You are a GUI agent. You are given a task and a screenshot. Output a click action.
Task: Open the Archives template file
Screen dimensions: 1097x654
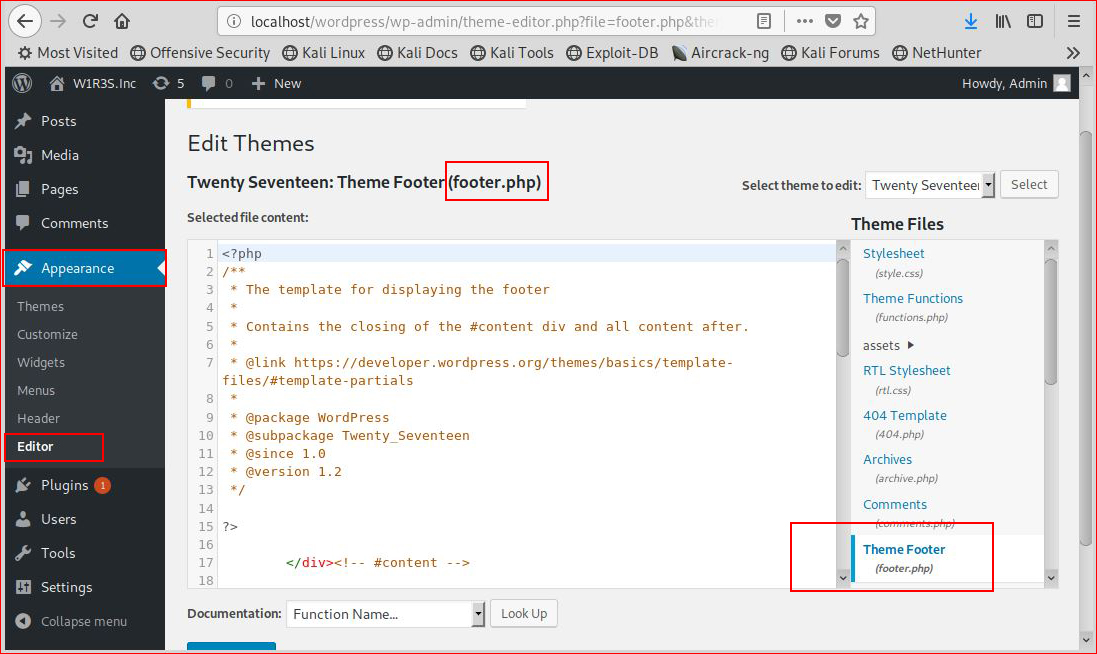click(x=887, y=459)
